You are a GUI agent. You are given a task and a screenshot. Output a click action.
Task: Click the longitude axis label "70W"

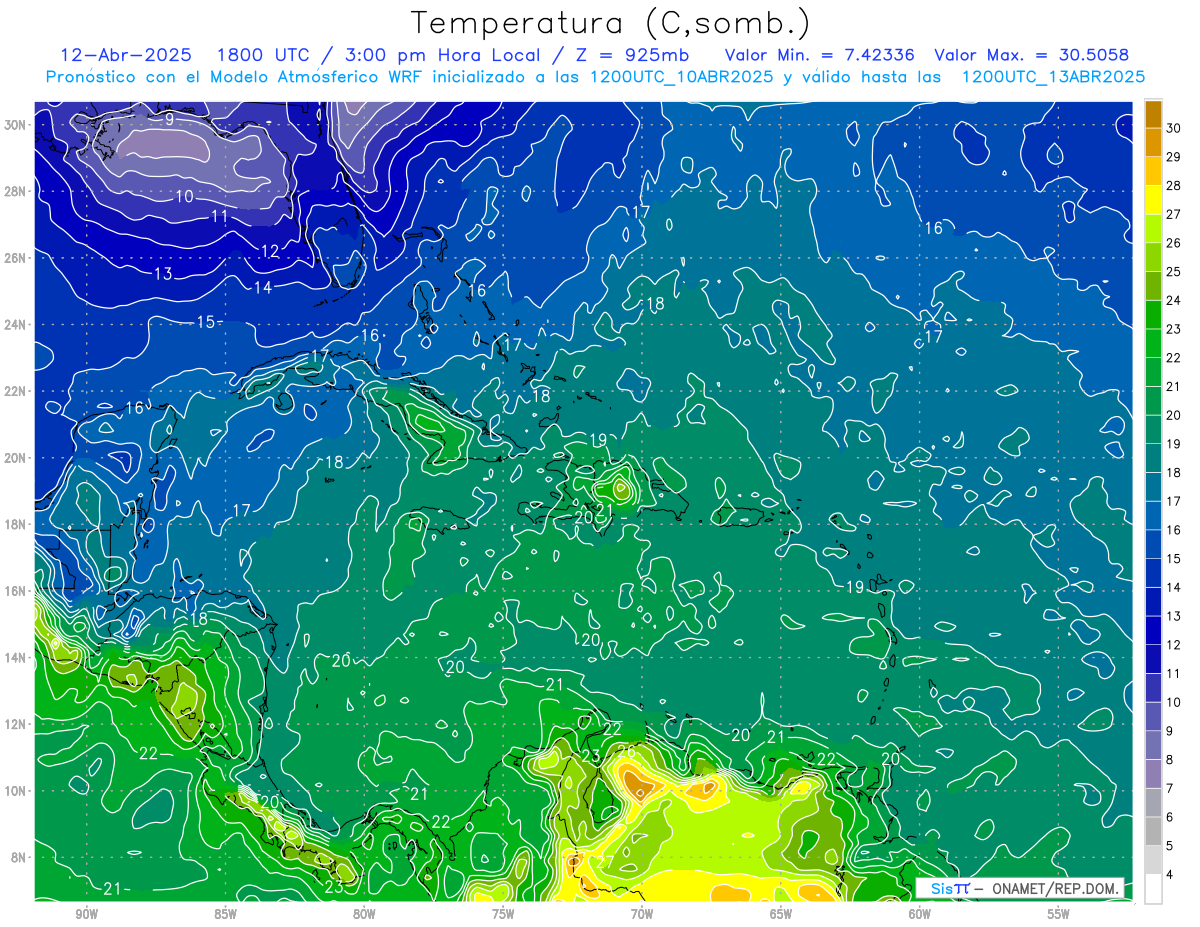point(642,913)
